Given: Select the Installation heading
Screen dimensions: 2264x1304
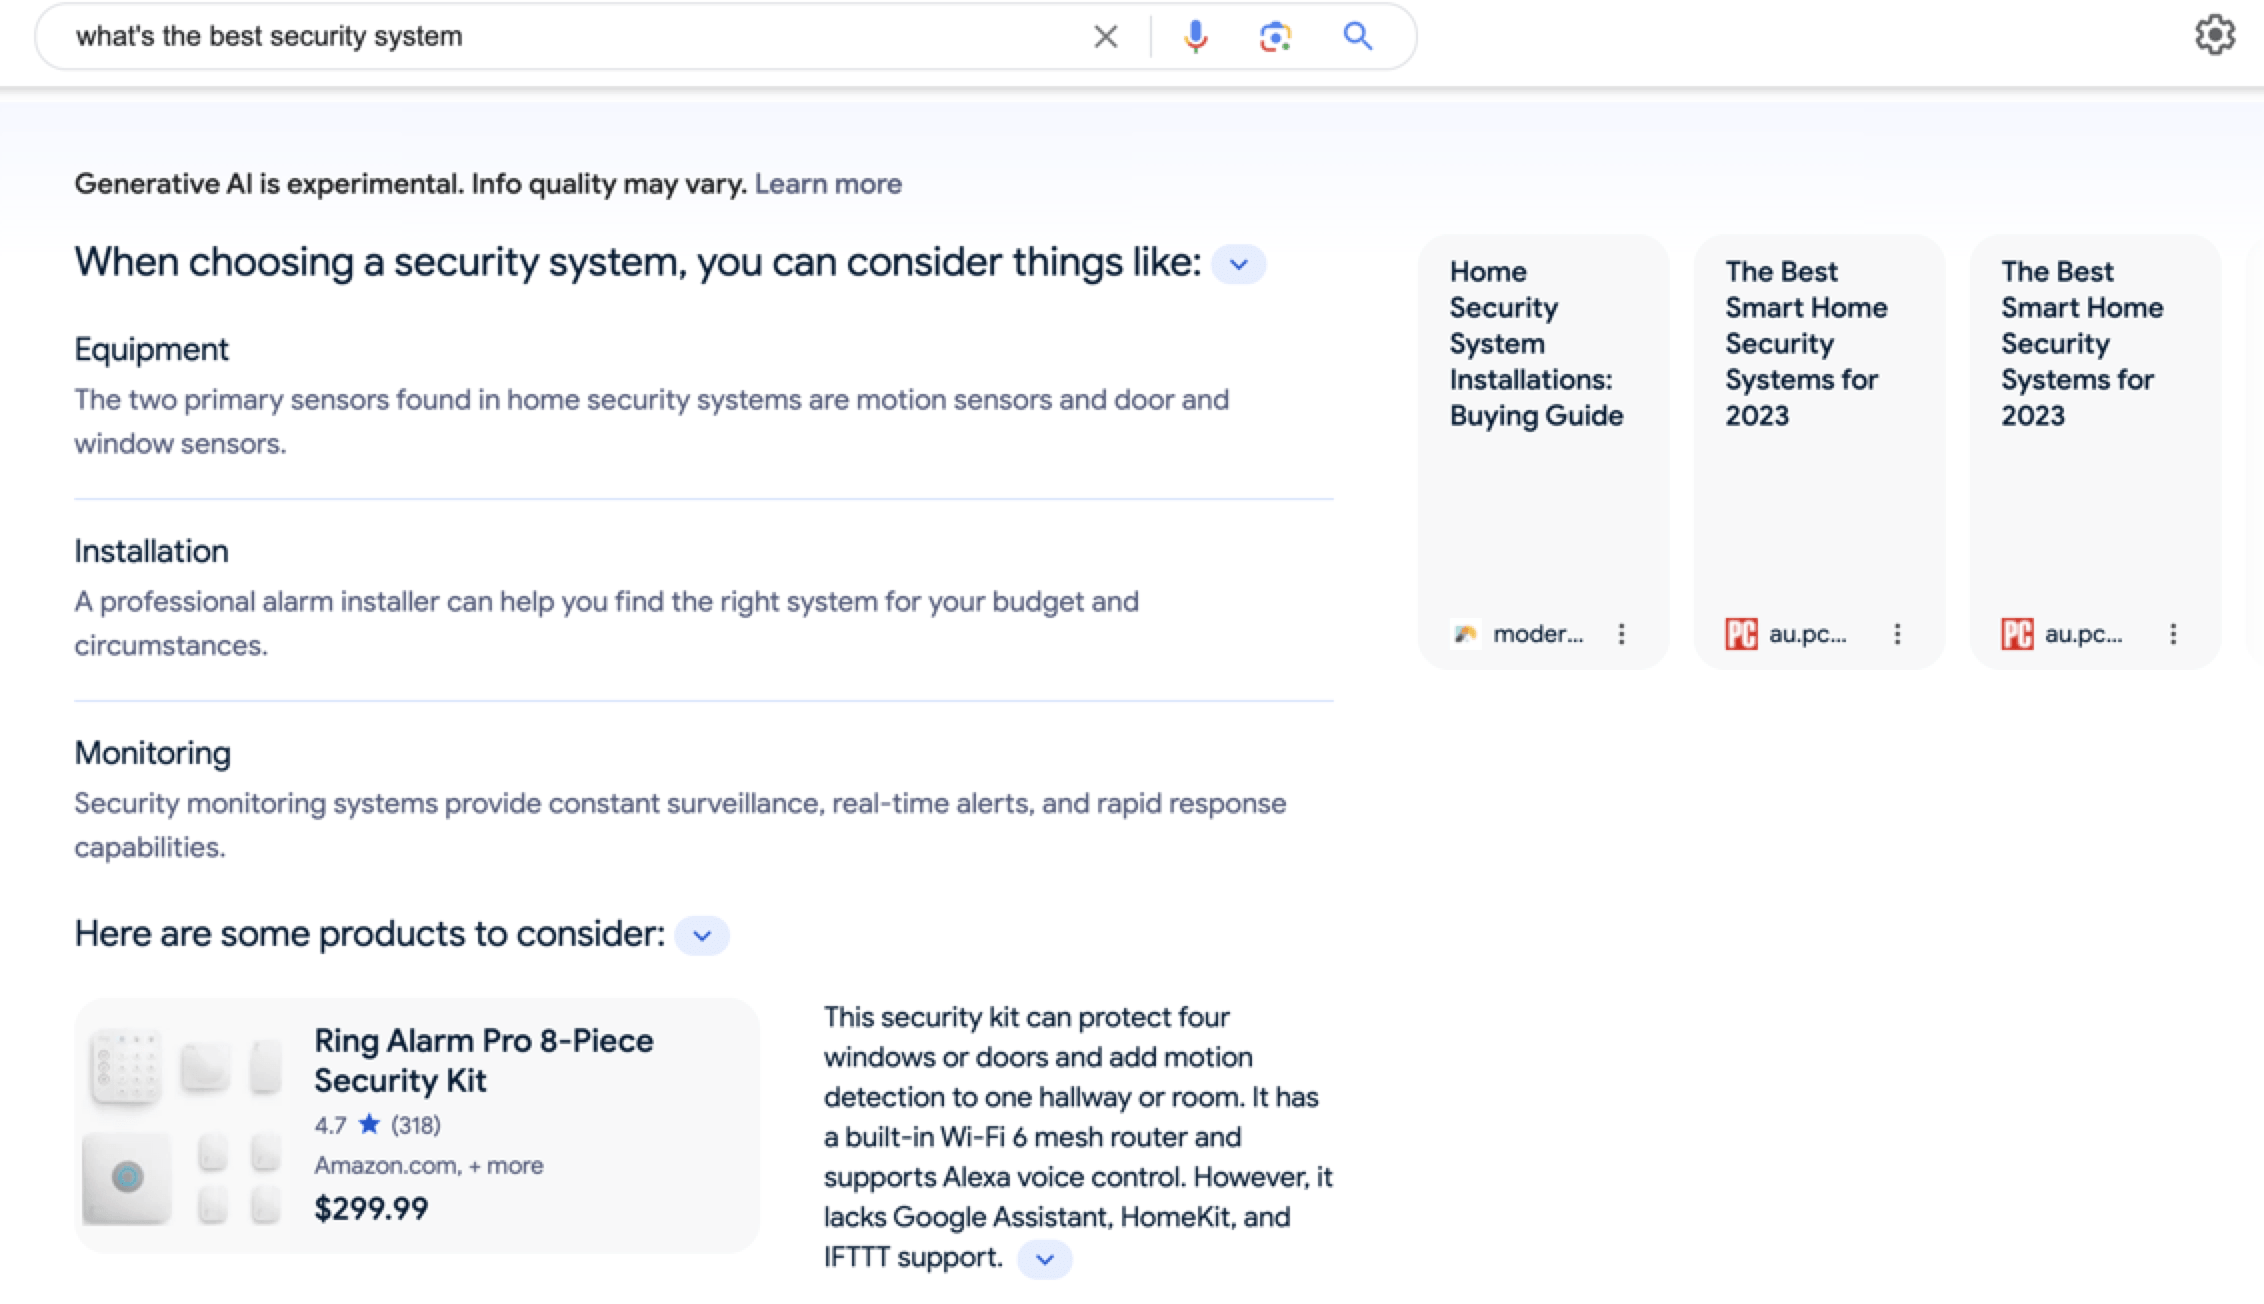Looking at the screenshot, I should [x=151, y=551].
